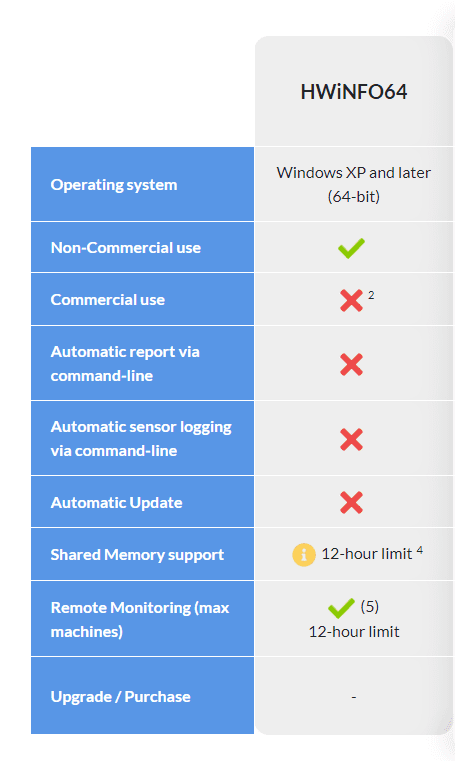Click footnote 2 next to Commercial use X

(x=371, y=295)
